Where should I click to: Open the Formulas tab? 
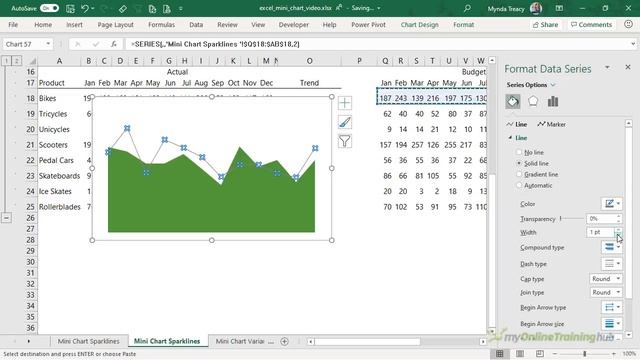pos(161,24)
